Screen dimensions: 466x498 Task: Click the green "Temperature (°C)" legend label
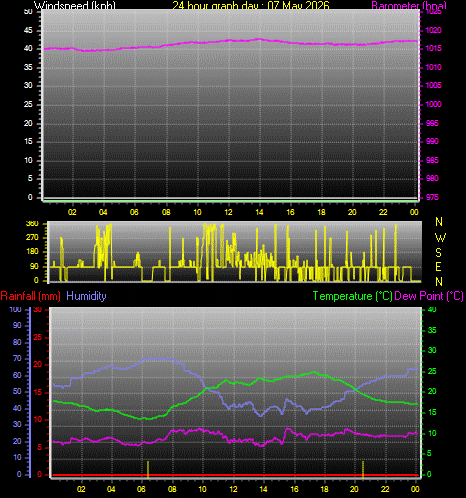tap(352, 296)
